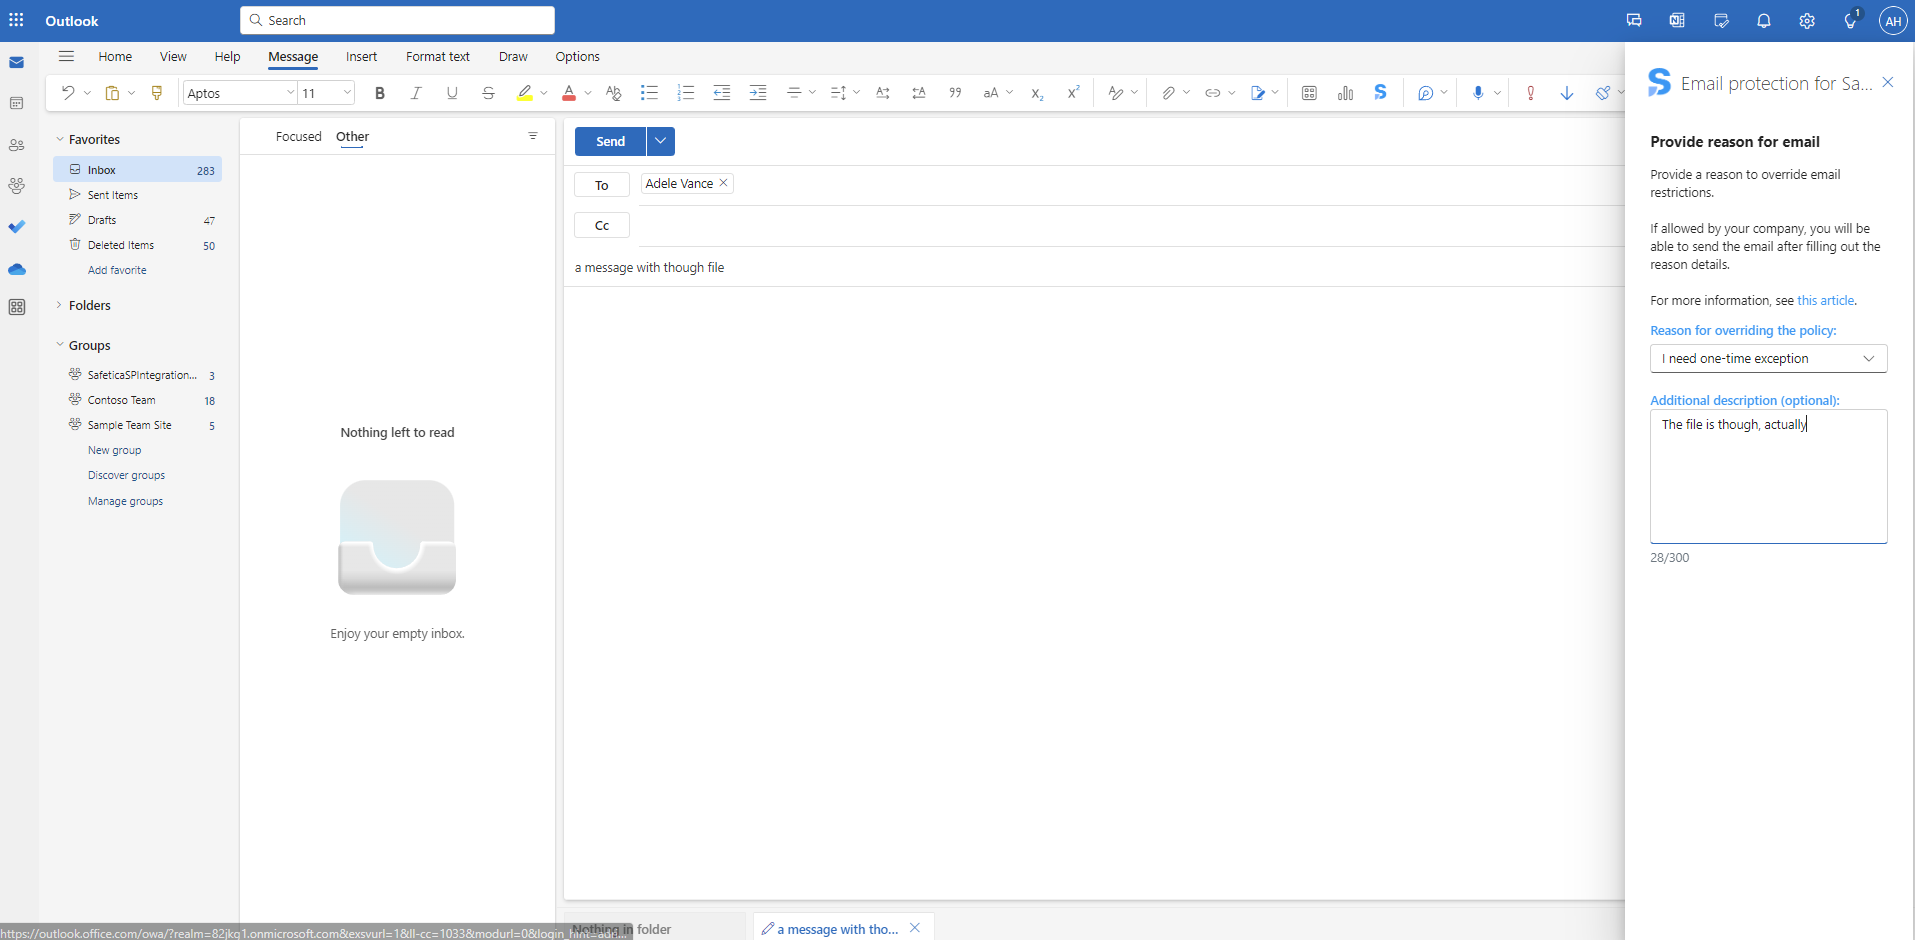Viewport: 1915px width, 940px height.
Task: Click Discover groups link
Action: [x=126, y=475]
